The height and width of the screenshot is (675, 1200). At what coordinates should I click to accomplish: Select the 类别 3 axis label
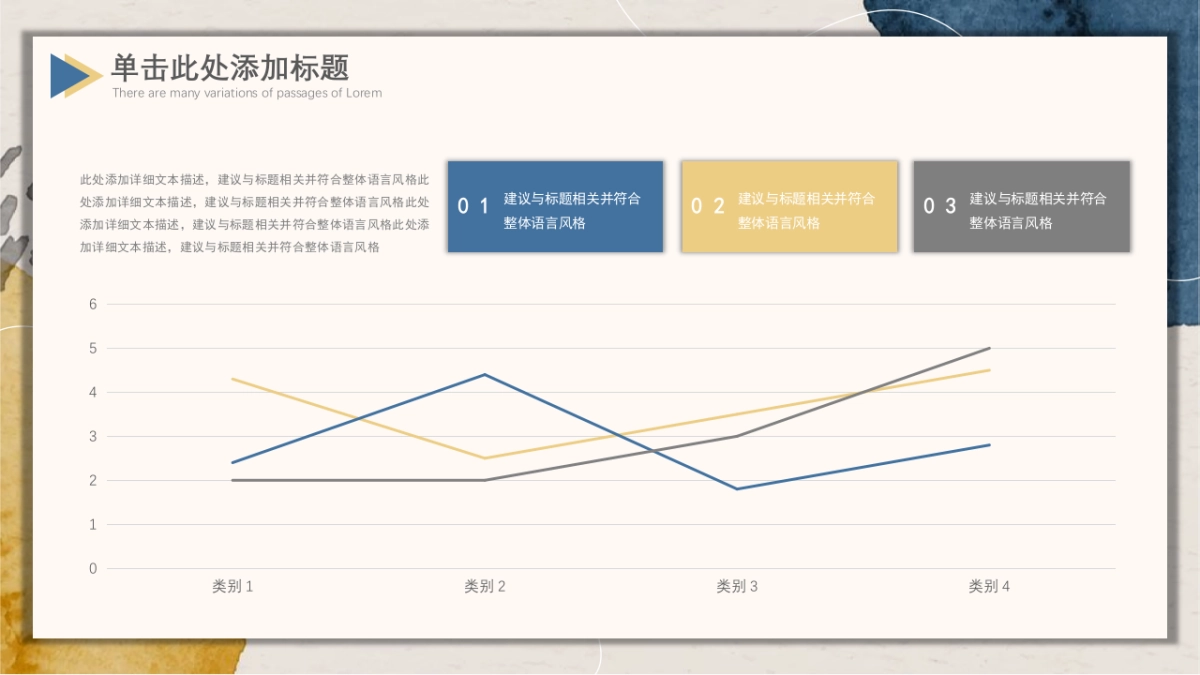737,586
